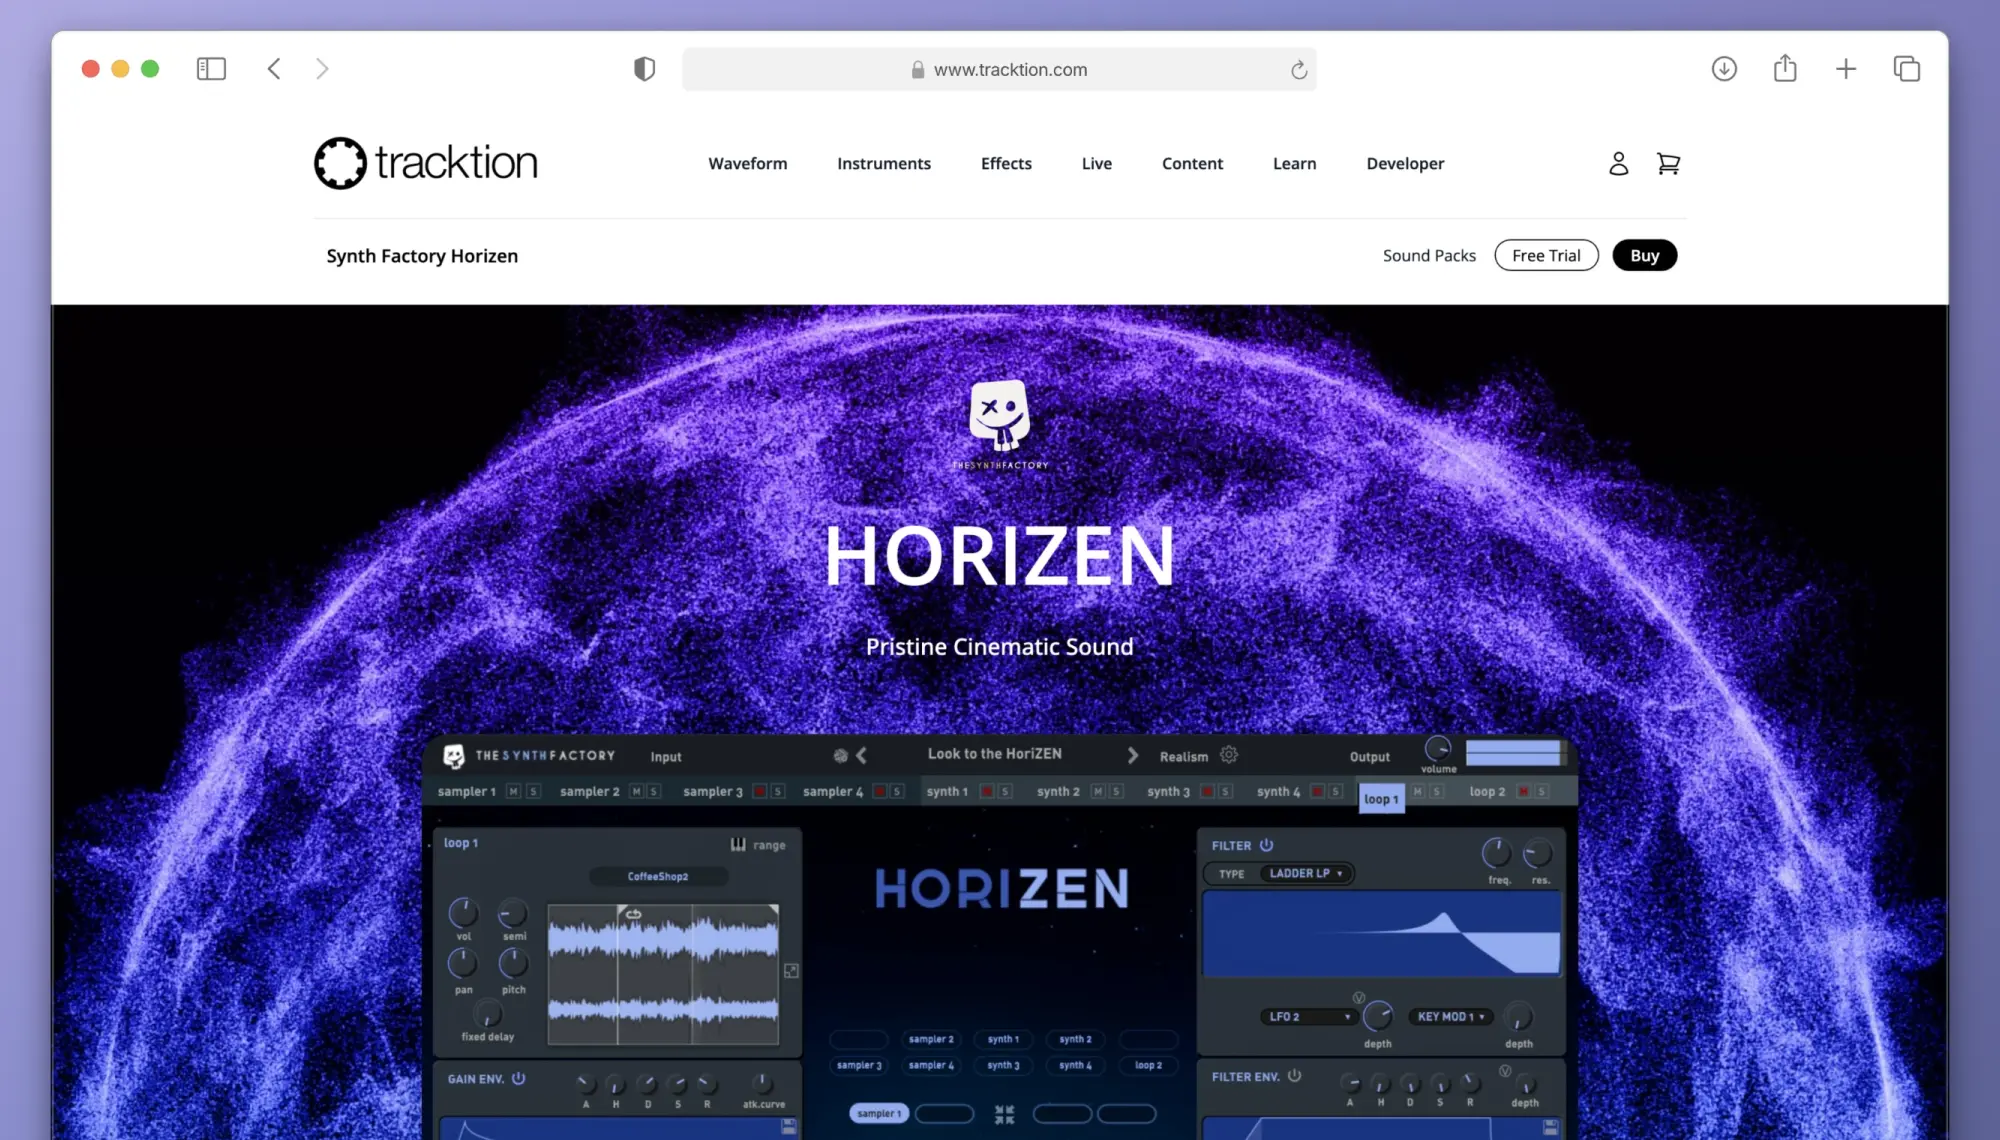The image size is (2000, 1140).
Task: Open the Content menu
Action: (1192, 163)
